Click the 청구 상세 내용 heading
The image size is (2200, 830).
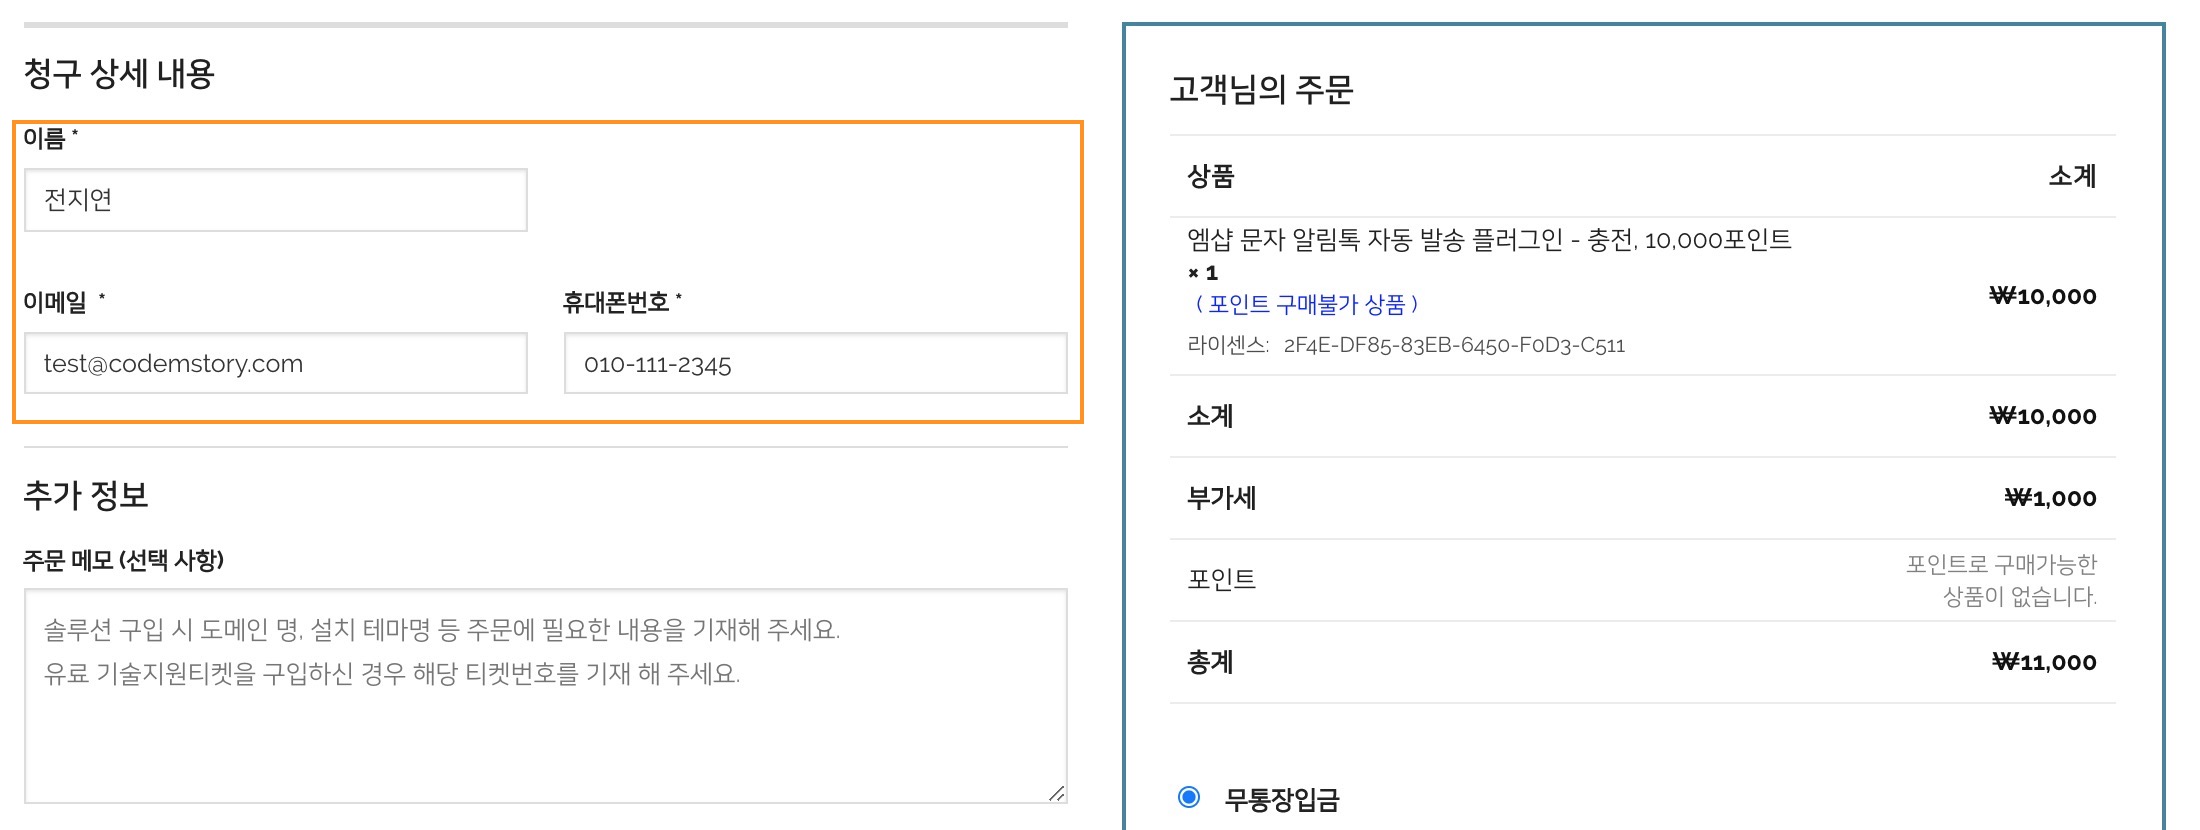point(119,74)
